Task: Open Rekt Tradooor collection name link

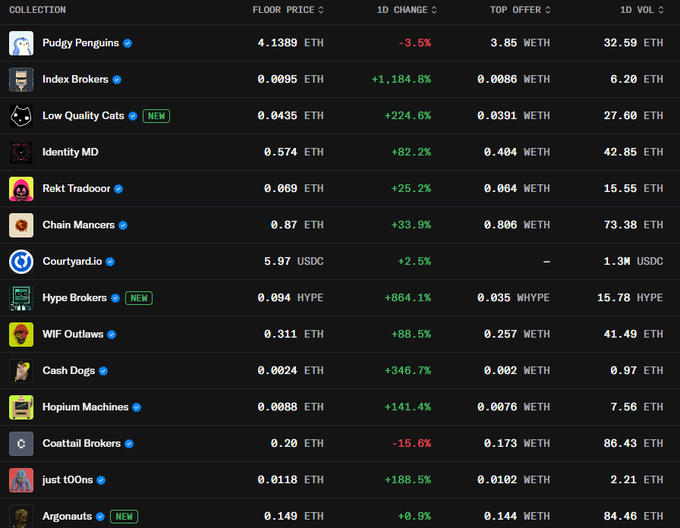Action: tap(76, 189)
